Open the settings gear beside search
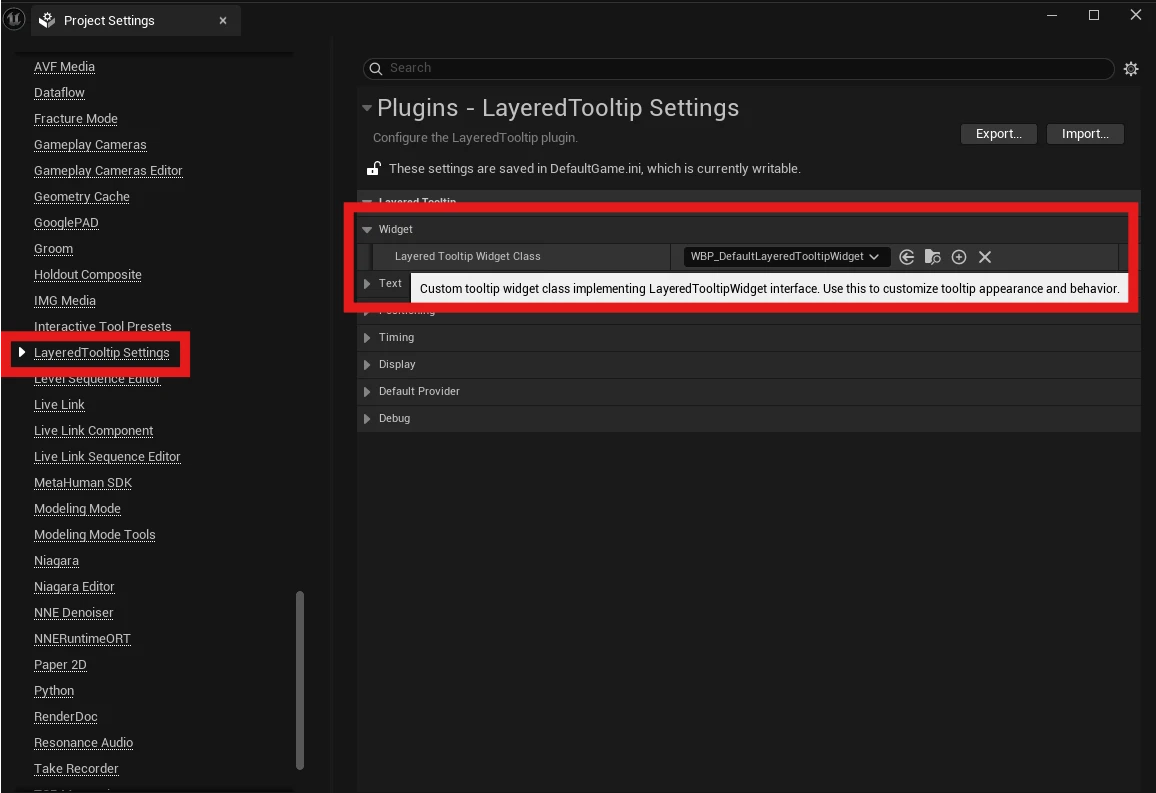This screenshot has width=1156, height=793. 1131,69
